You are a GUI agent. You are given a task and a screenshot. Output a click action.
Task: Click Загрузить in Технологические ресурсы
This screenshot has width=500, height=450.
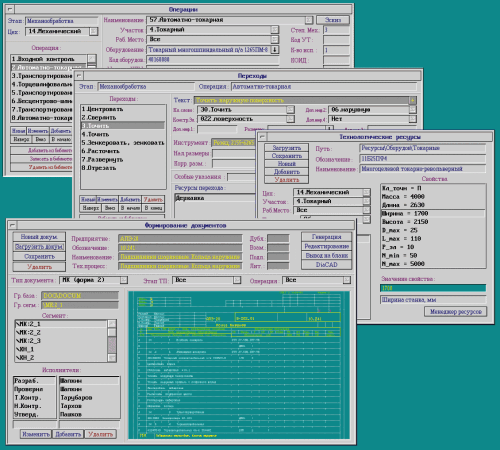[x=287, y=148]
